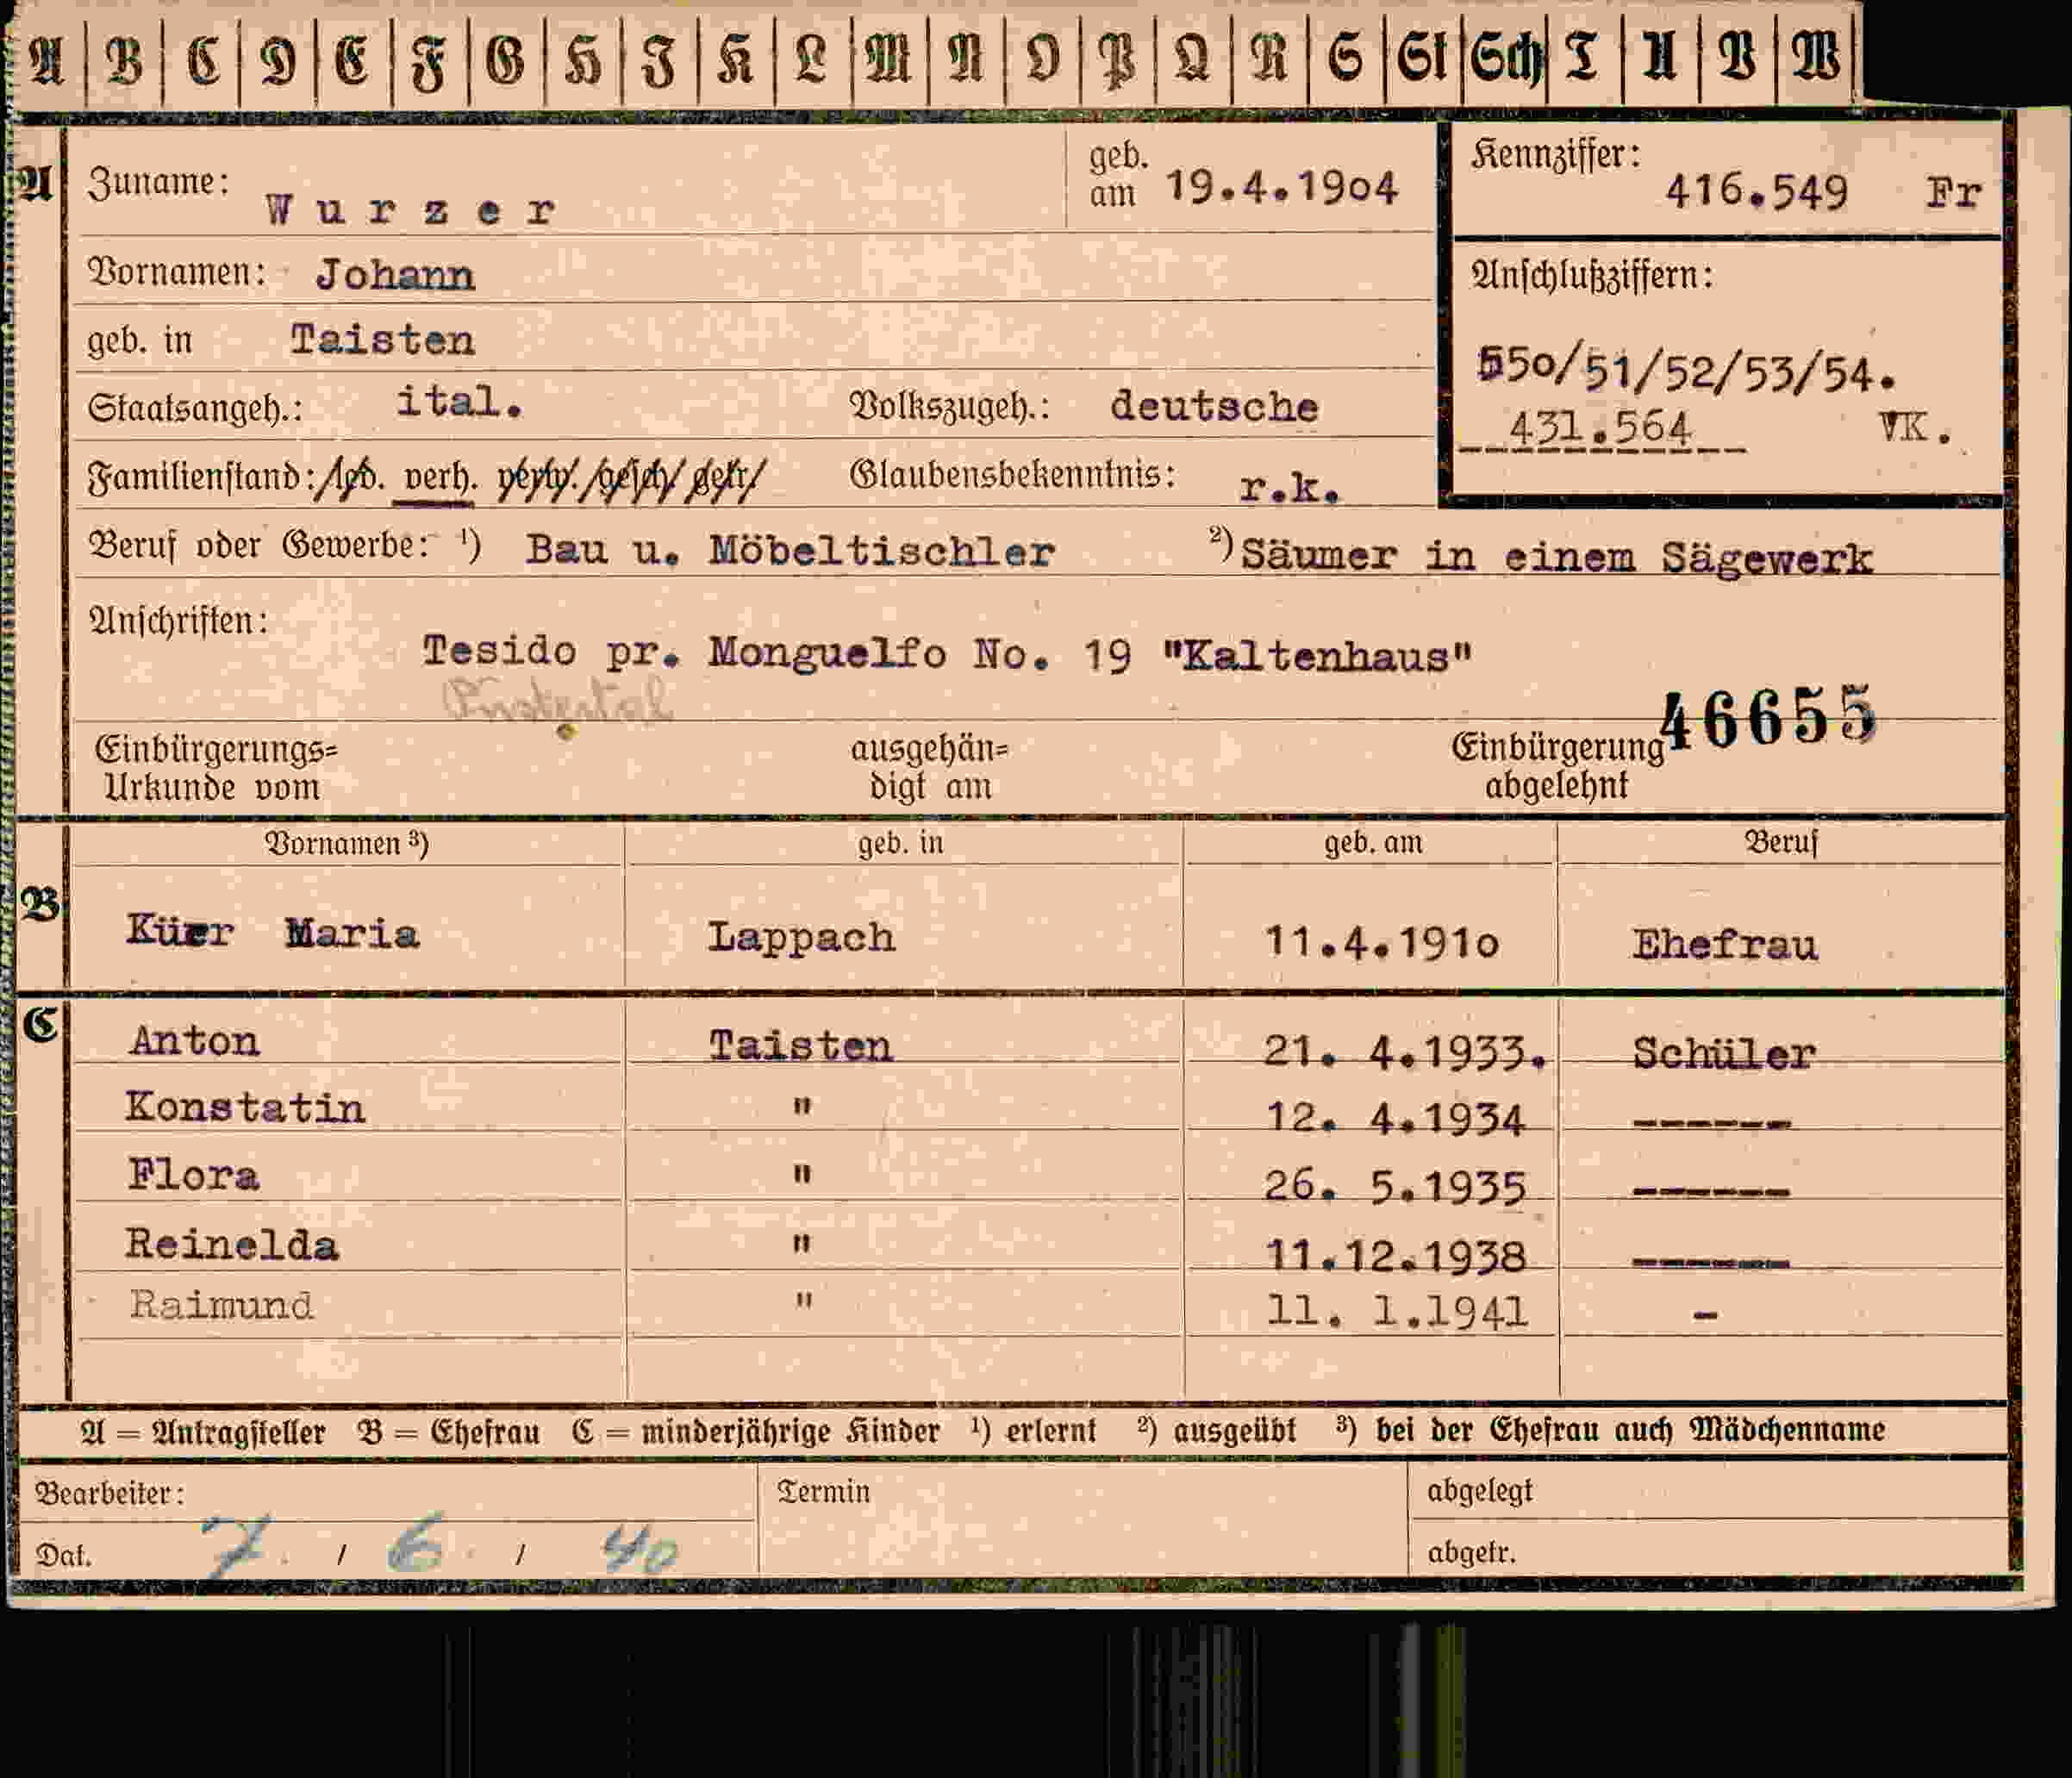Click Anschlußziffern '550/51/52/53/54.'

[x=1685, y=369]
